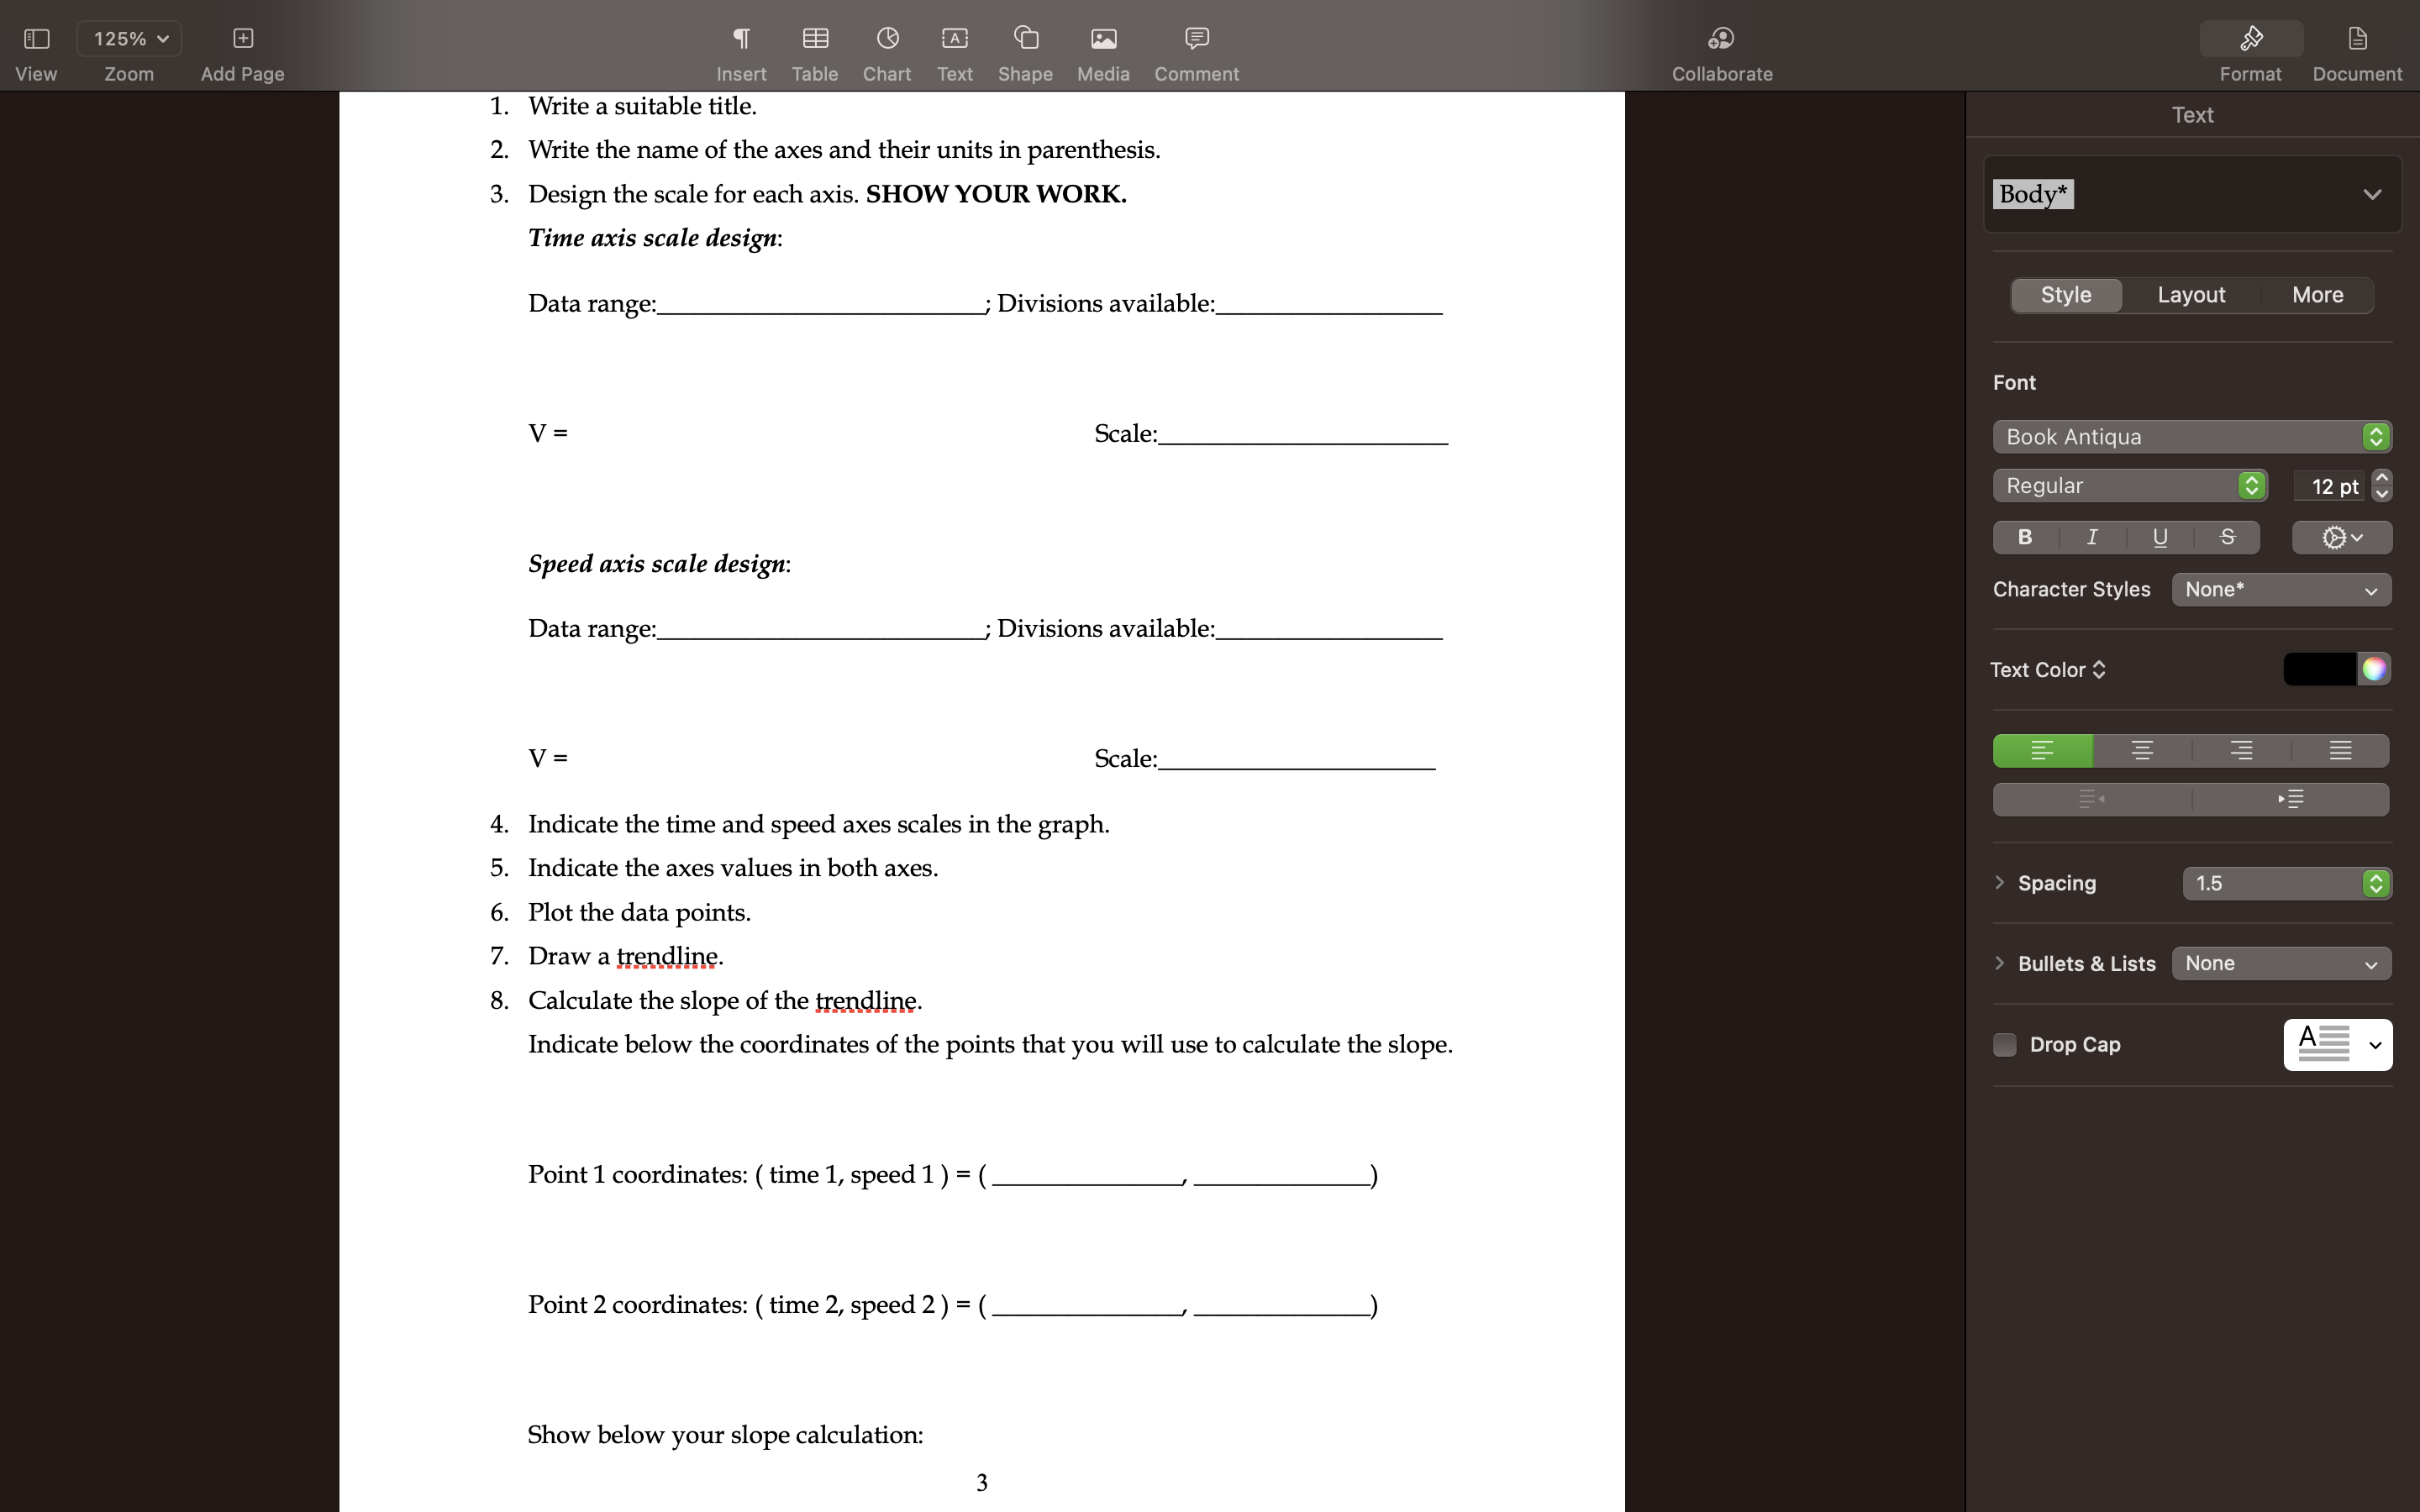Expand the Body paragraph style list
Screen dimensions: 2420x1512
point(2373,194)
